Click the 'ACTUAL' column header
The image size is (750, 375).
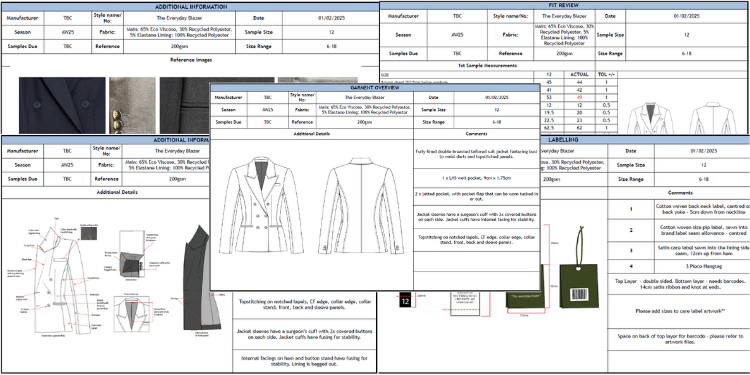(x=579, y=74)
